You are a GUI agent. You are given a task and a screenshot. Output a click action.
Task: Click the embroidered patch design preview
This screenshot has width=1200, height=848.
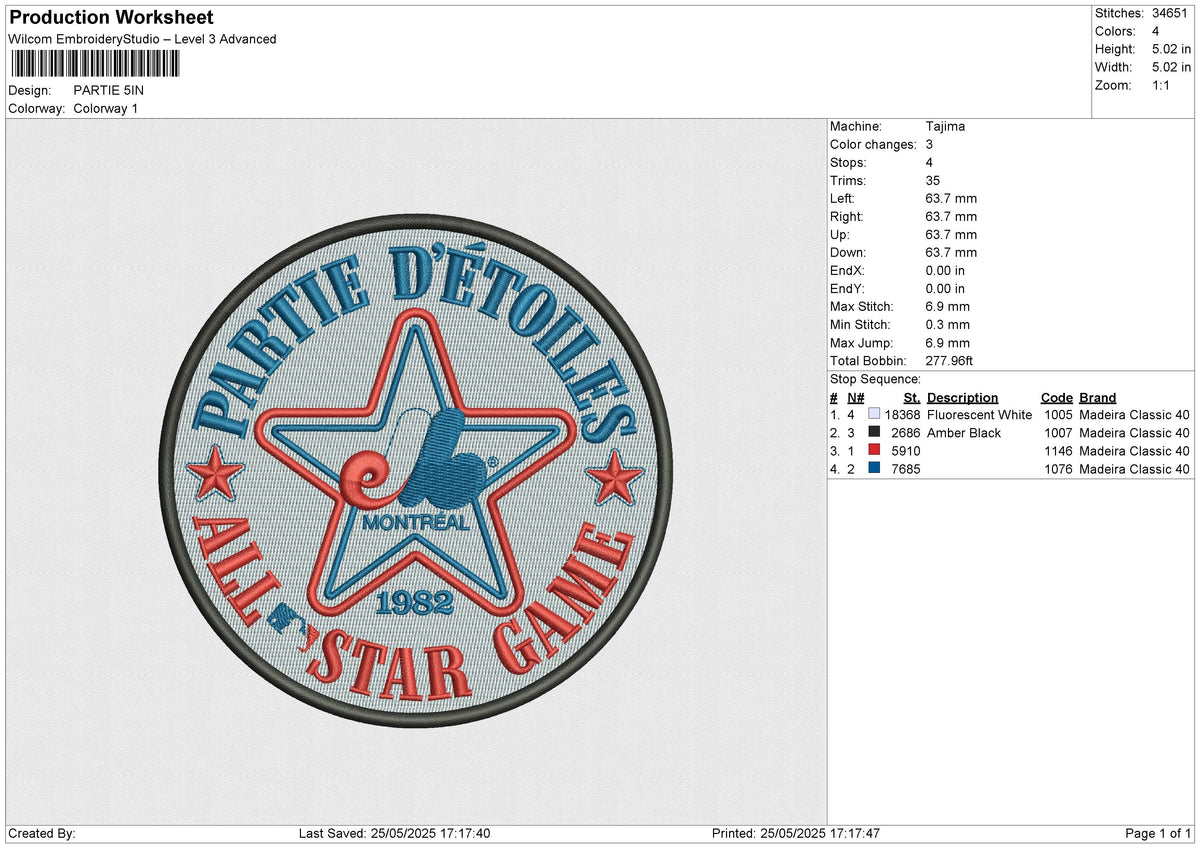416,471
